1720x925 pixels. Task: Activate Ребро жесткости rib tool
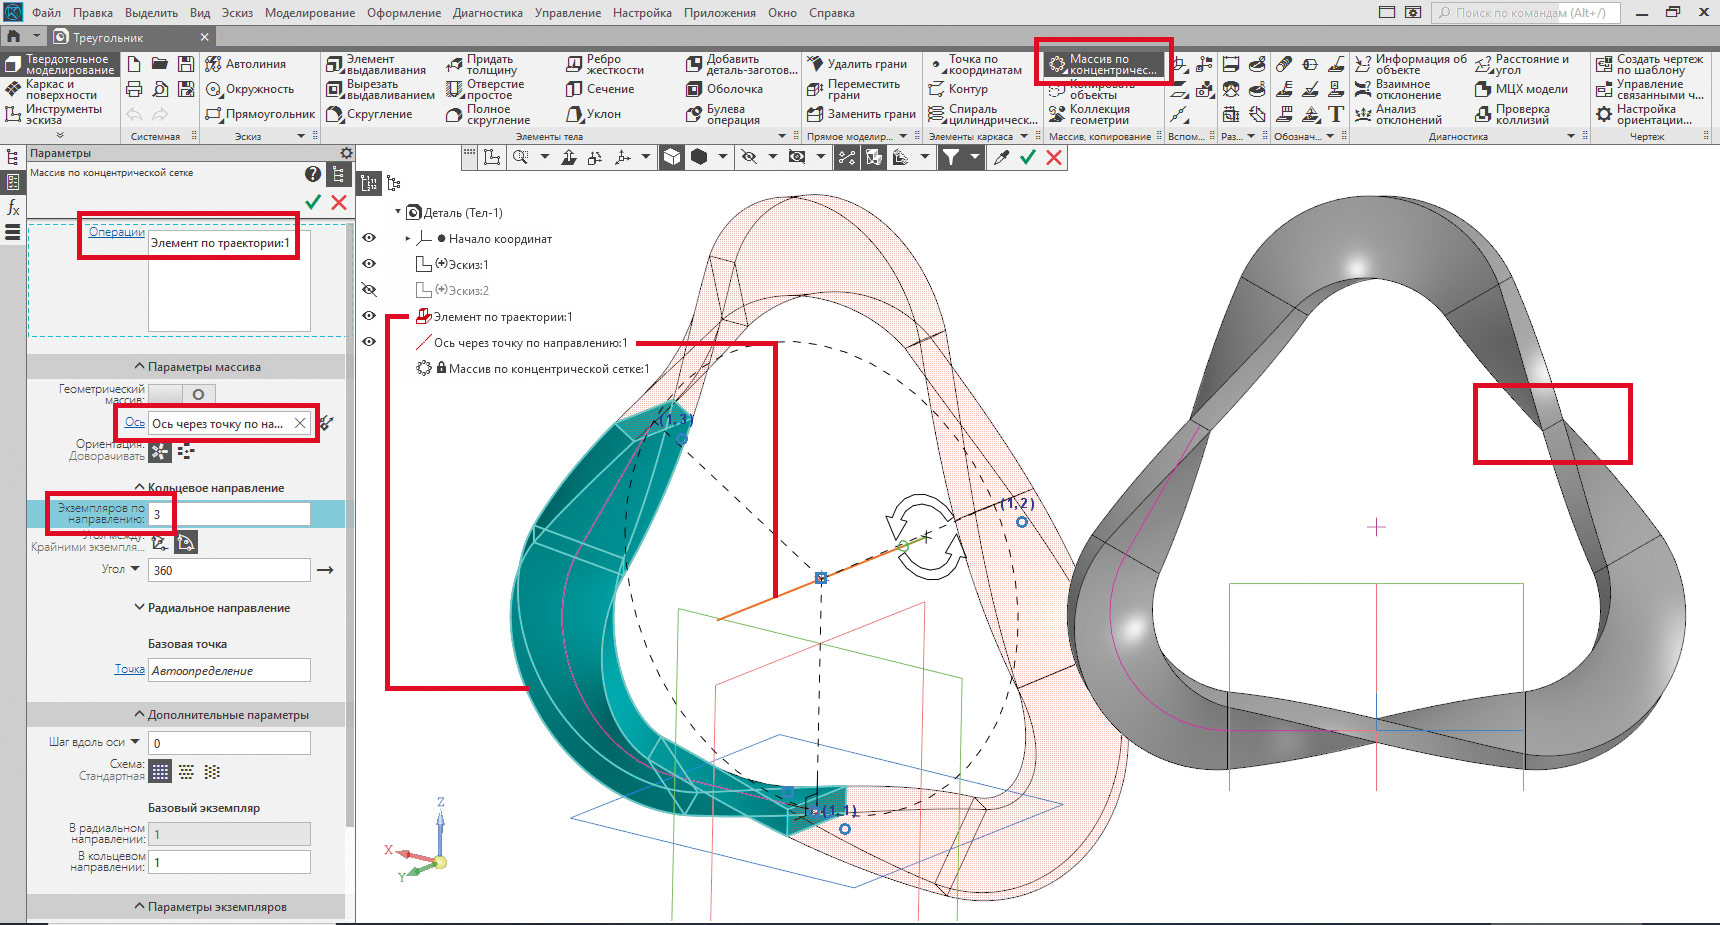(605, 64)
